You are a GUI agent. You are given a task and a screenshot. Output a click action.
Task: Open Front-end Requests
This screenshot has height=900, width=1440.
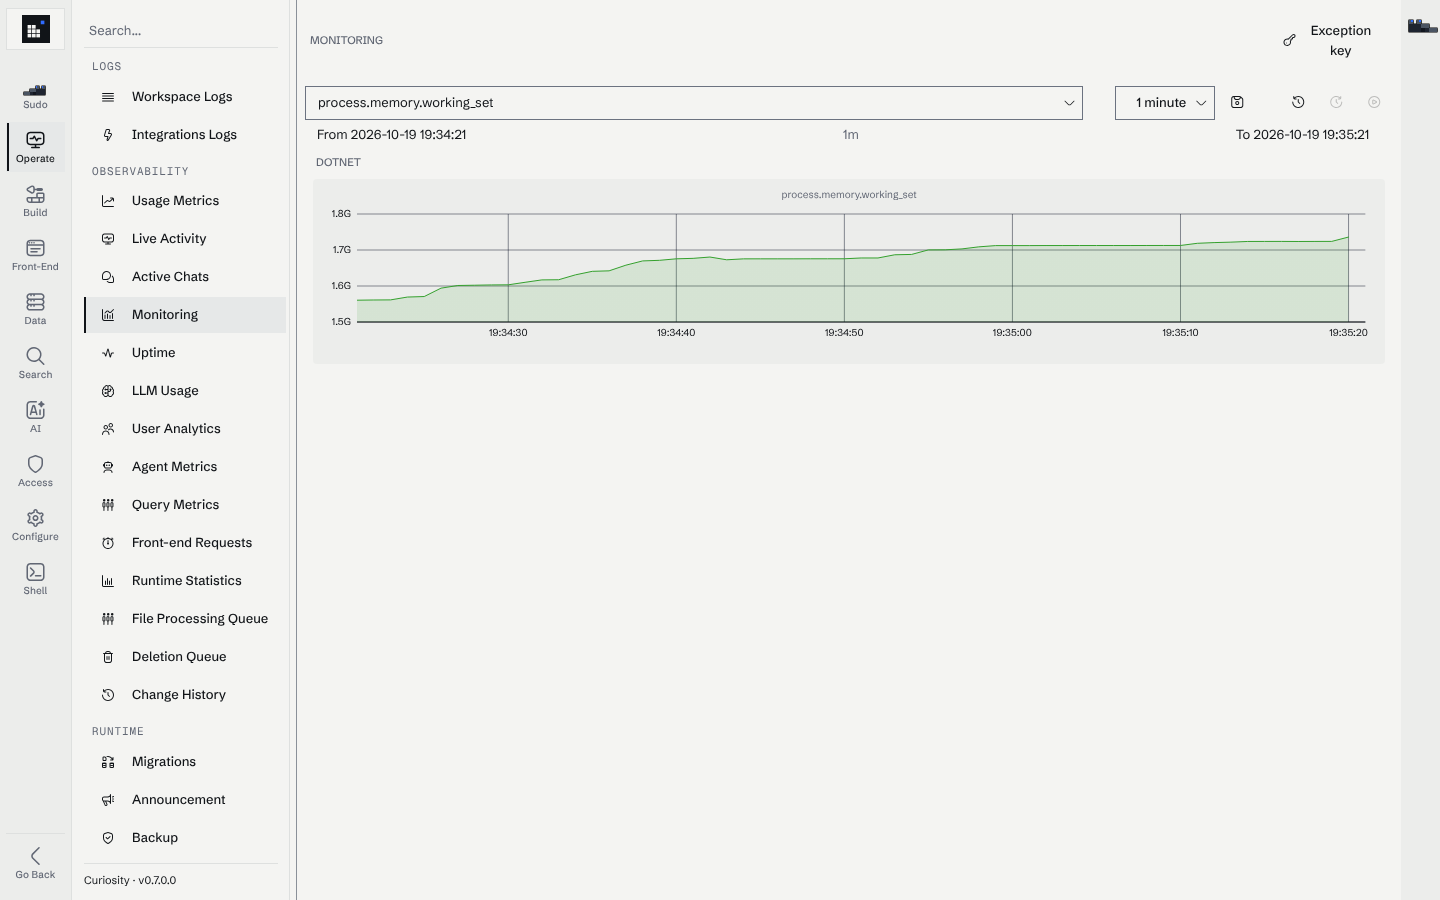pos(185,543)
